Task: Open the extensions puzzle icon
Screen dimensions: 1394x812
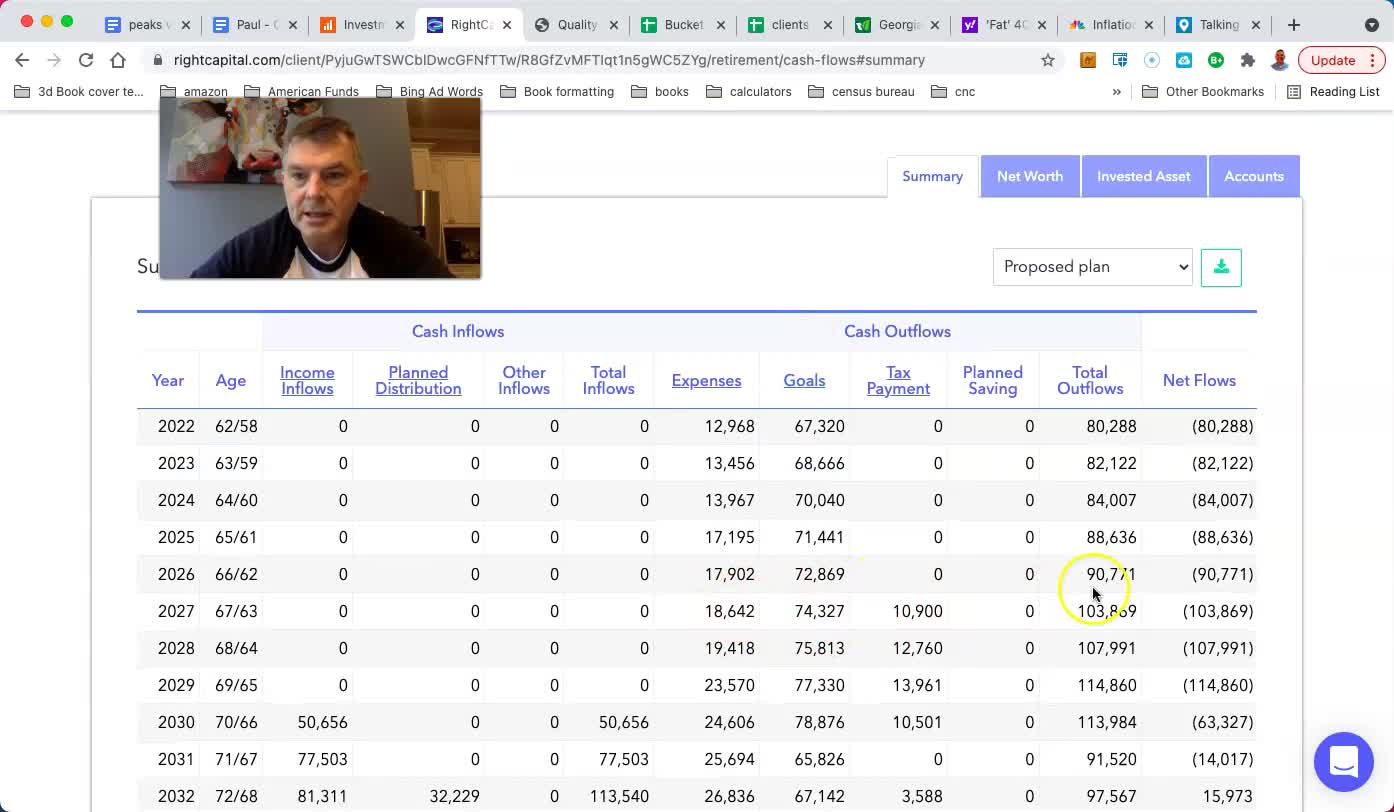Action: pyautogui.click(x=1247, y=60)
